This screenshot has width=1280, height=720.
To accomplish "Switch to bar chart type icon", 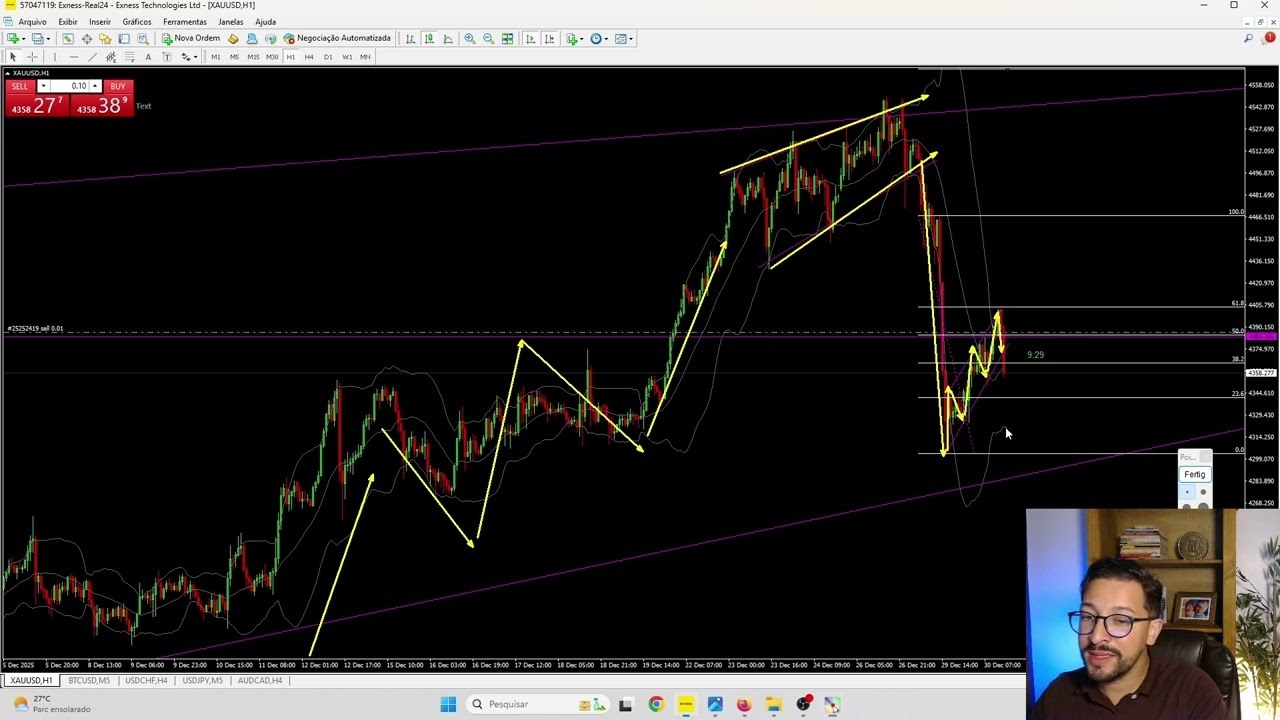I will click(410, 38).
